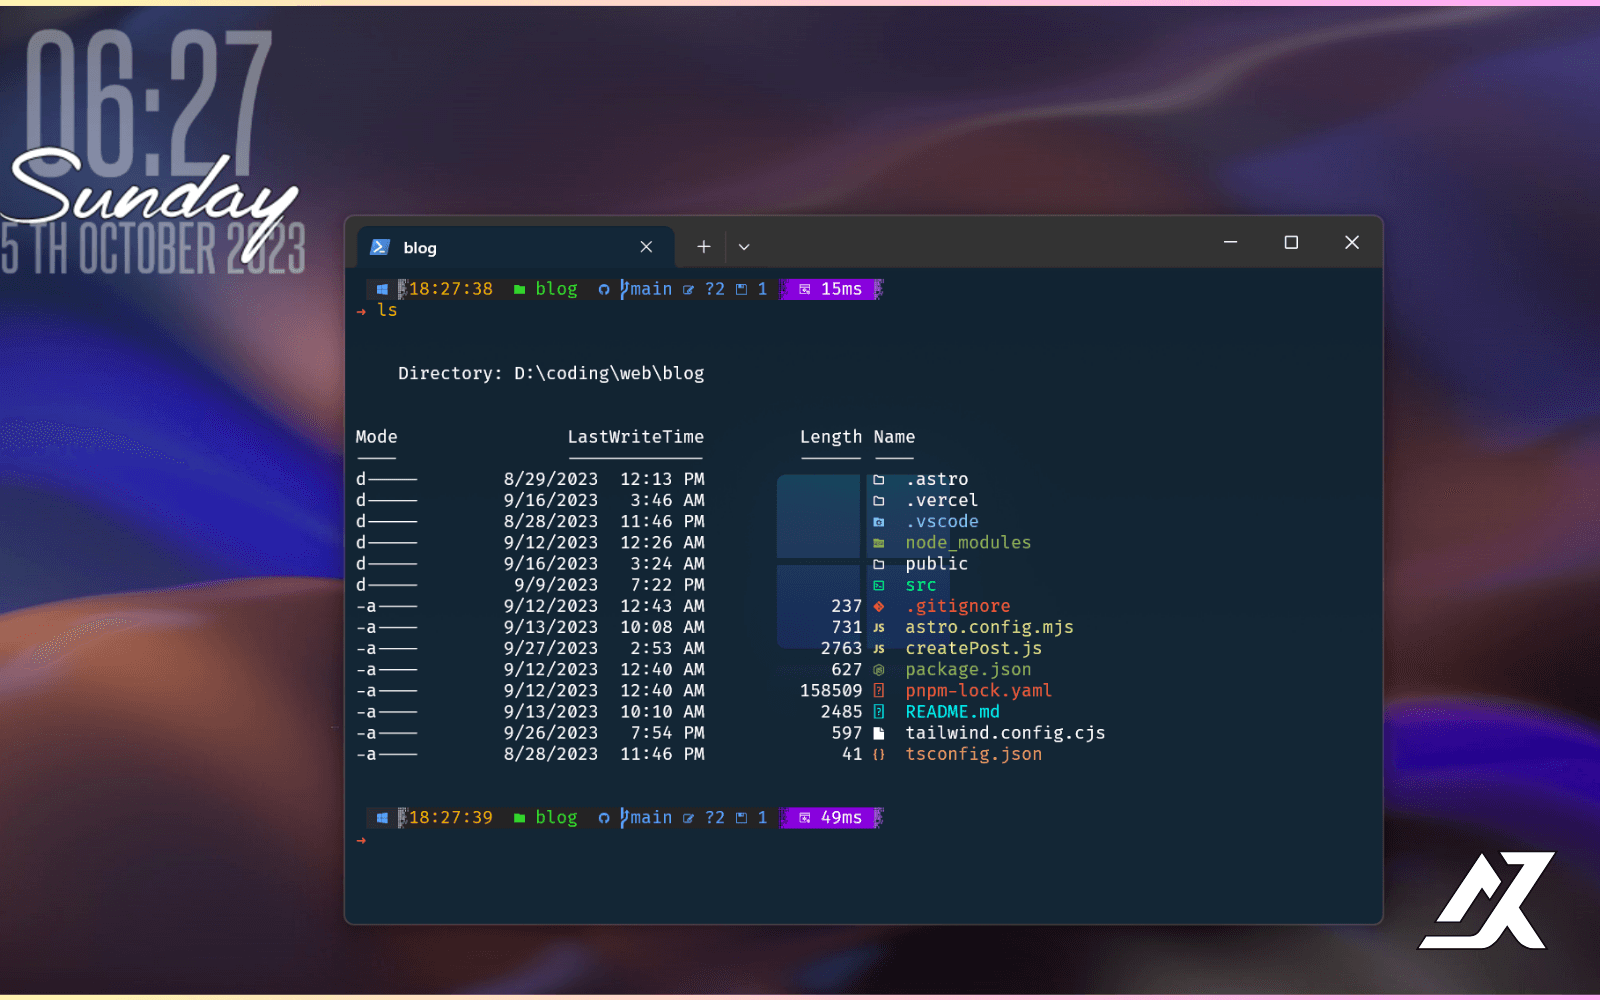
Task: Click the purple 15ms execution time badge
Action: point(833,289)
